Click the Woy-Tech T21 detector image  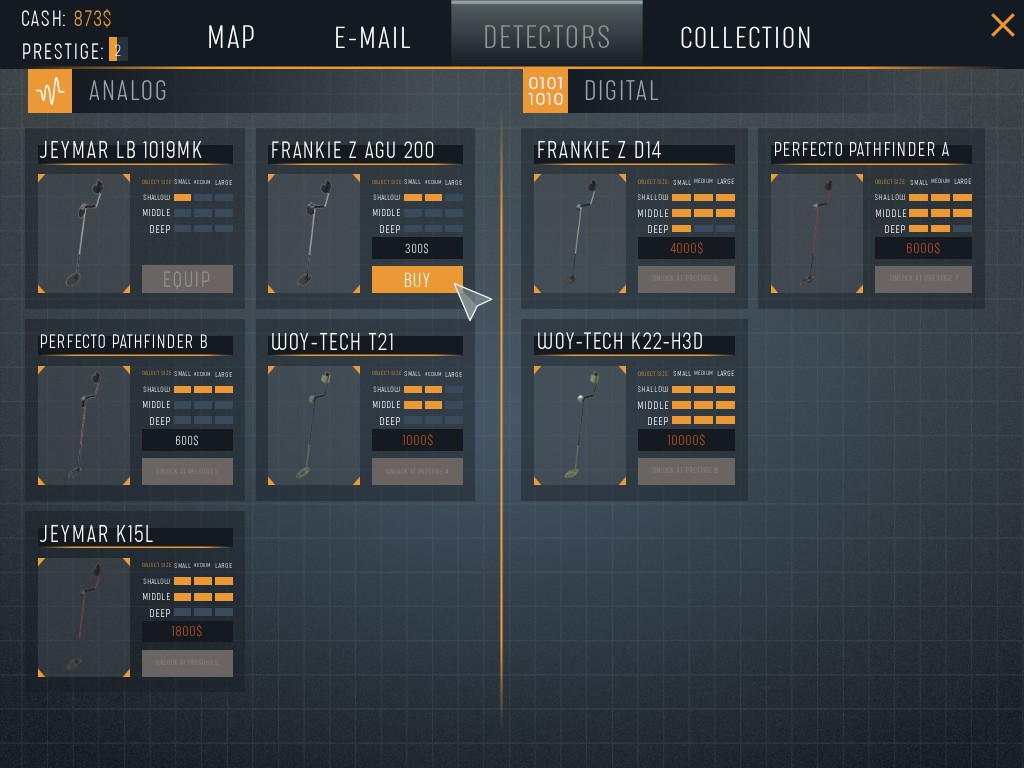314,425
